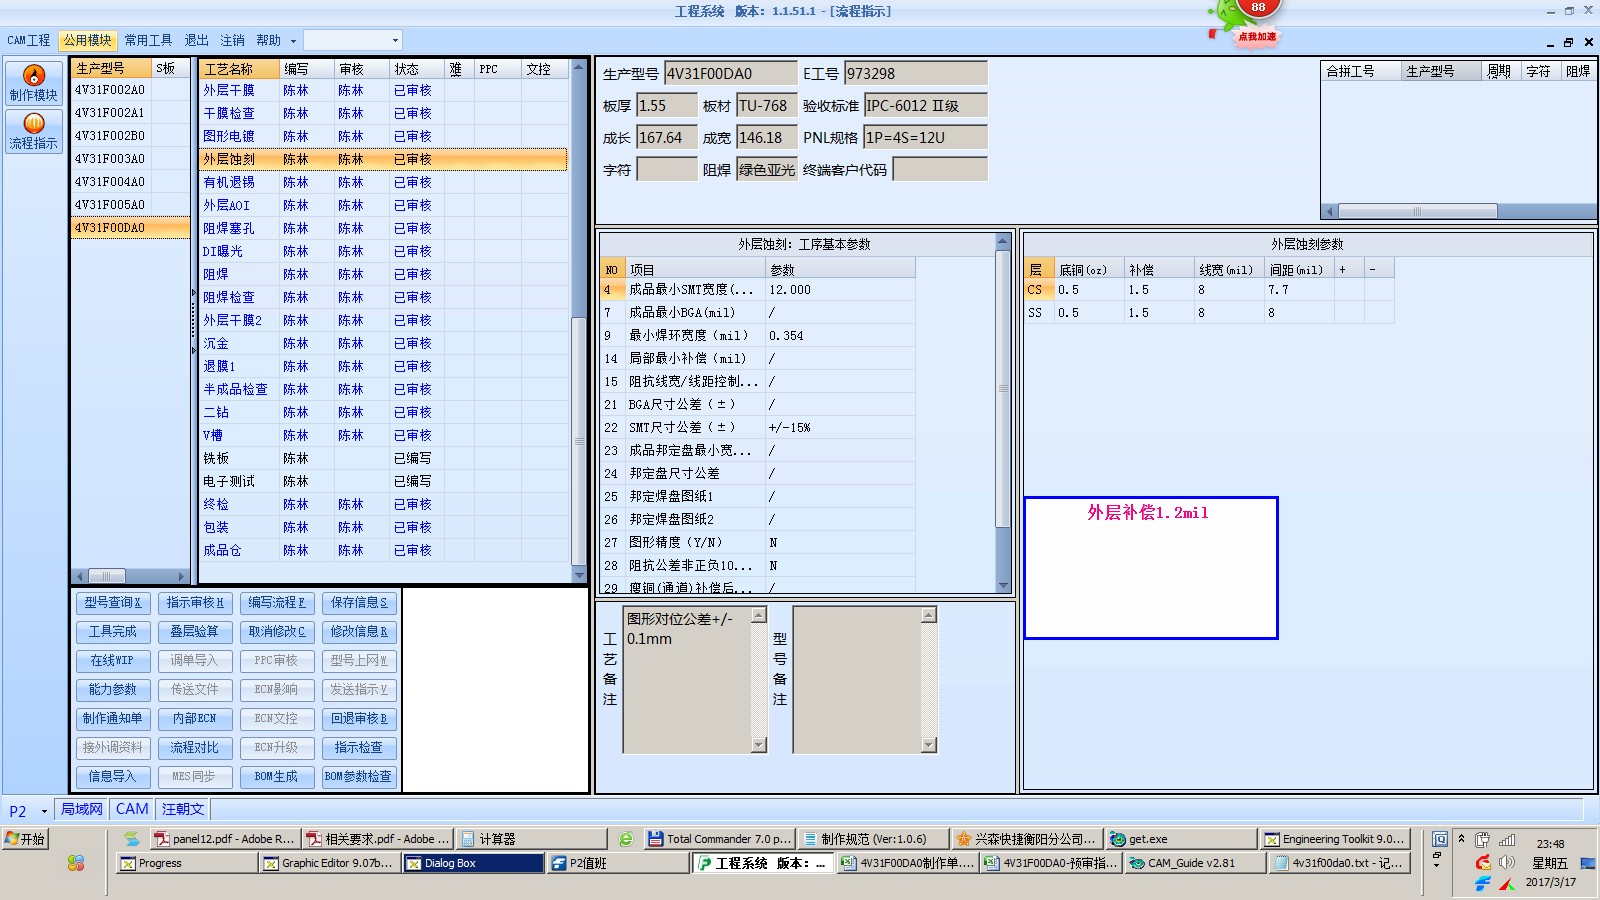Open 兴森快捷衡阳分公司 taskbar window
The width and height of the screenshot is (1600, 900).
(1027, 839)
